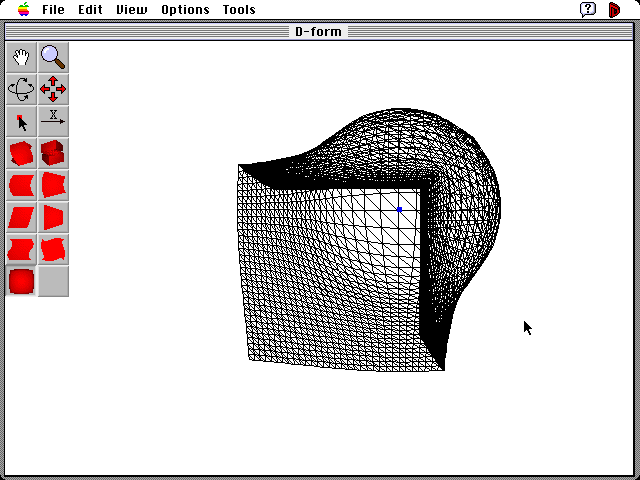
Task: Choose the concave-side red shape deformation
Action: tap(21, 185)
